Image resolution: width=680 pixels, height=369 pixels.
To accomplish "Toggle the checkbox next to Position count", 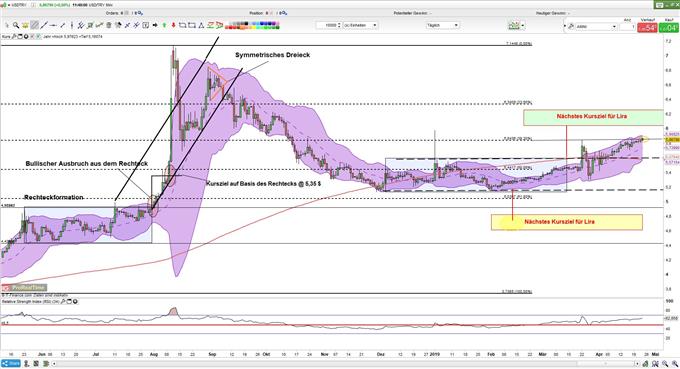I will click(271, 13).
